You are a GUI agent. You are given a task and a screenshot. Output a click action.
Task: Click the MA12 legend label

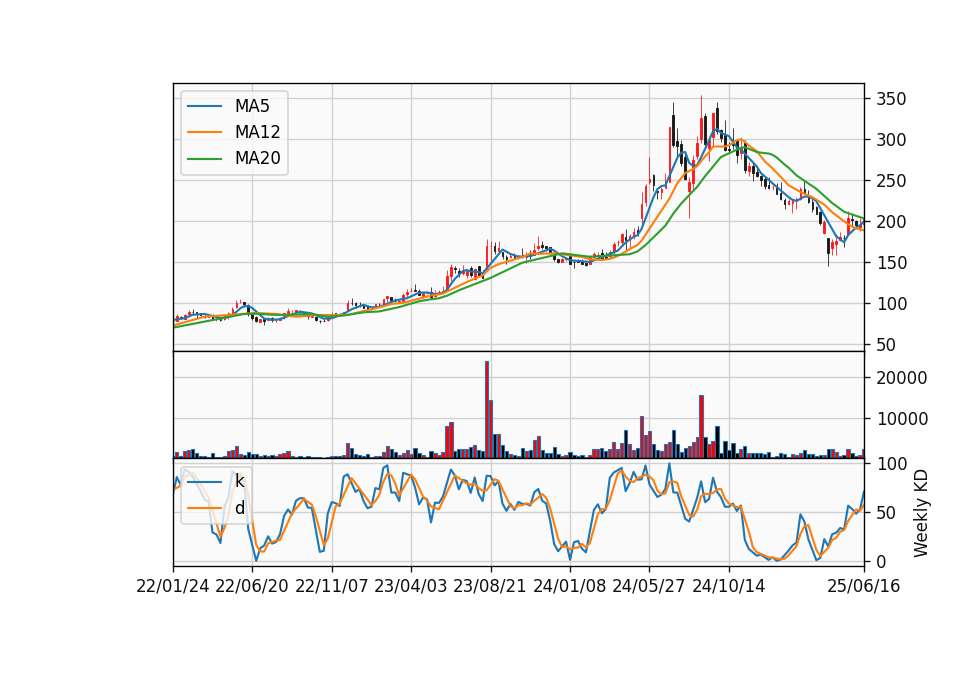click(x=257, y=132)
